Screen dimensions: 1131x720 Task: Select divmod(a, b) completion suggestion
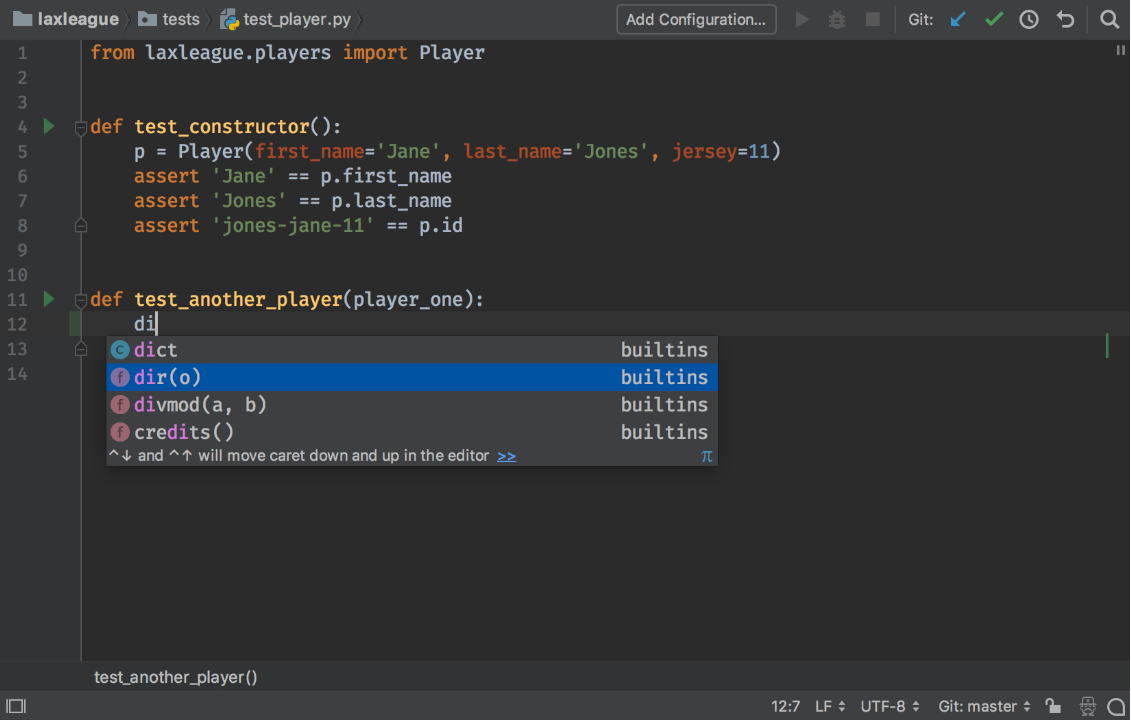pyautogui.click(x=412, y=405)
